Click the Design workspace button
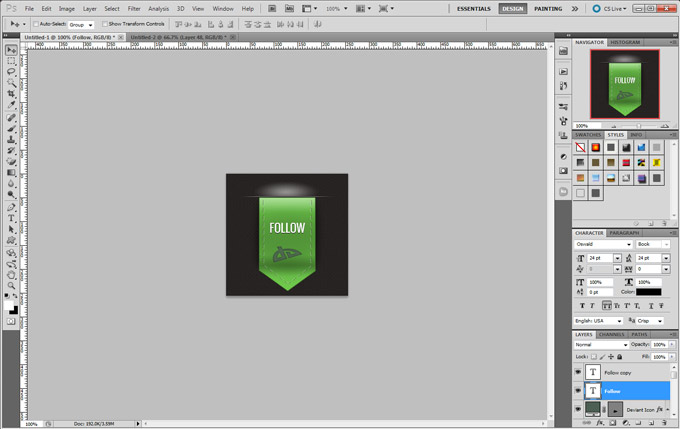This screenshot has height=429, width=680. pos(513,9)
